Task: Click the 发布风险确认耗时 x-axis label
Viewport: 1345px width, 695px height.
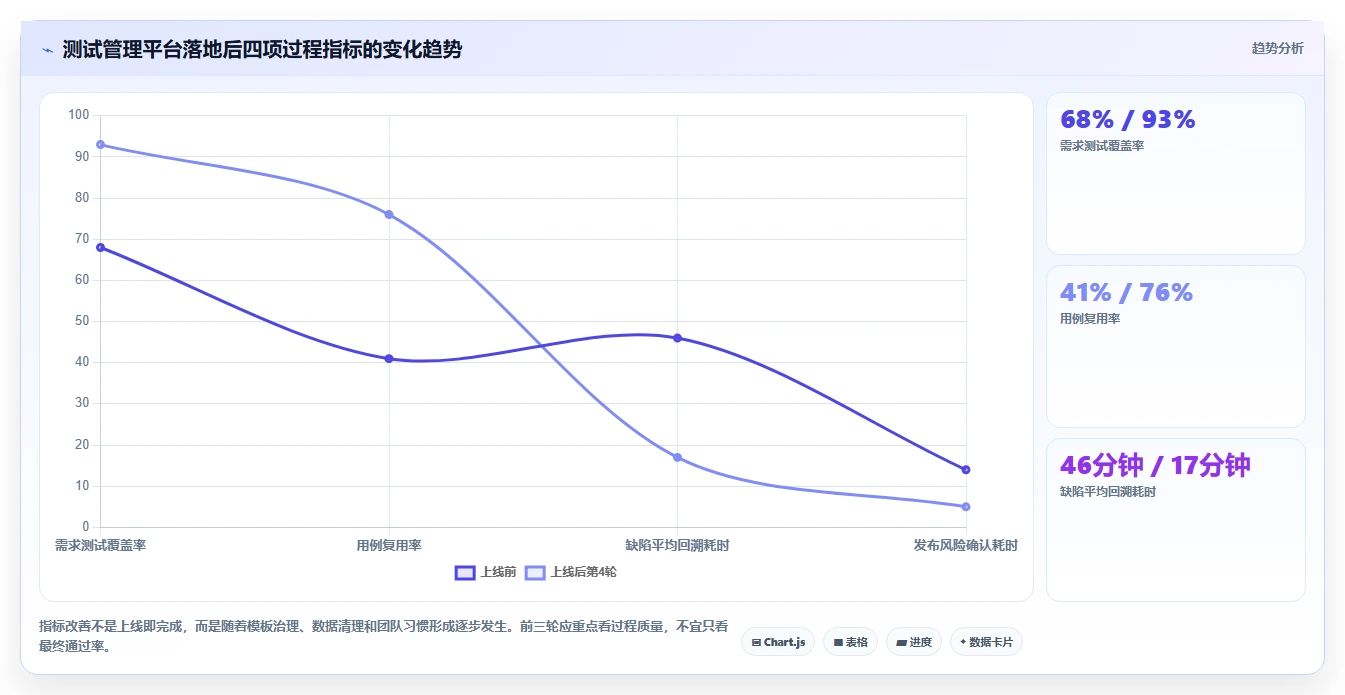Action: [966, 545]
